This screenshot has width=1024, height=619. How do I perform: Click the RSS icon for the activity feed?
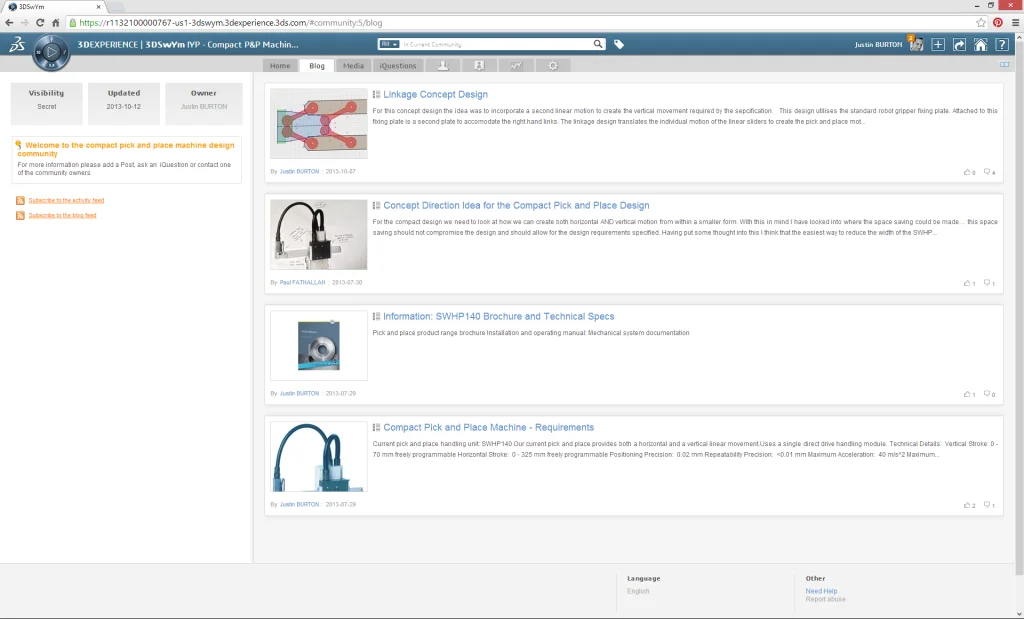click(20, 200)
